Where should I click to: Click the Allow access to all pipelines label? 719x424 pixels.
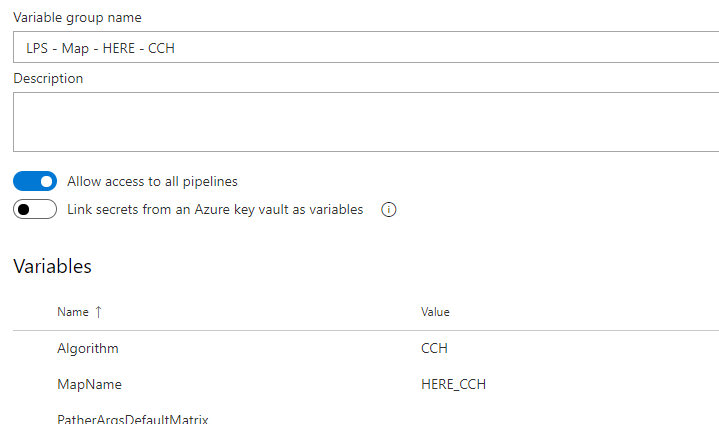click(152, 182)
